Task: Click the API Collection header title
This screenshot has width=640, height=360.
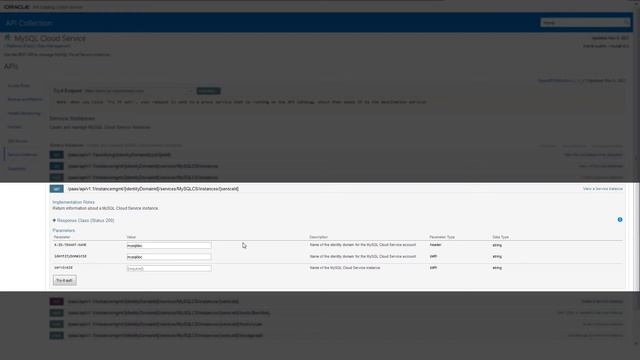Action: pos(29,23)
